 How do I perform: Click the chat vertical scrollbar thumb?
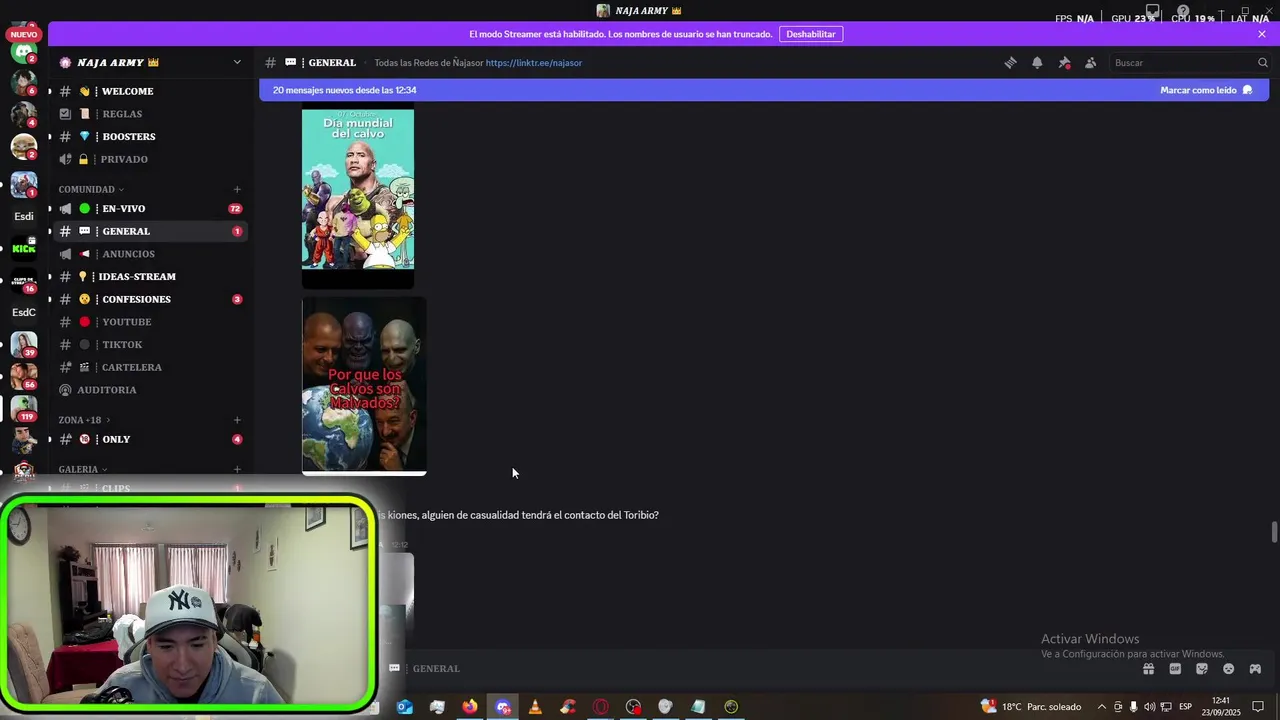[x=1274, y=532]
